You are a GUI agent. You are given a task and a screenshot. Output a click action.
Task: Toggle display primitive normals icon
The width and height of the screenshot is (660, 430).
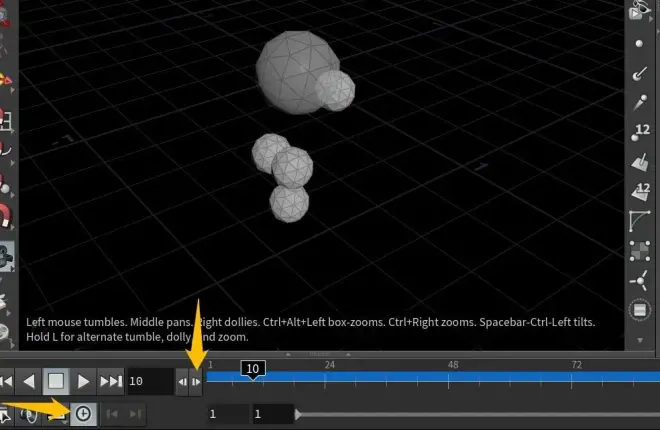click(x=640, y=162)
